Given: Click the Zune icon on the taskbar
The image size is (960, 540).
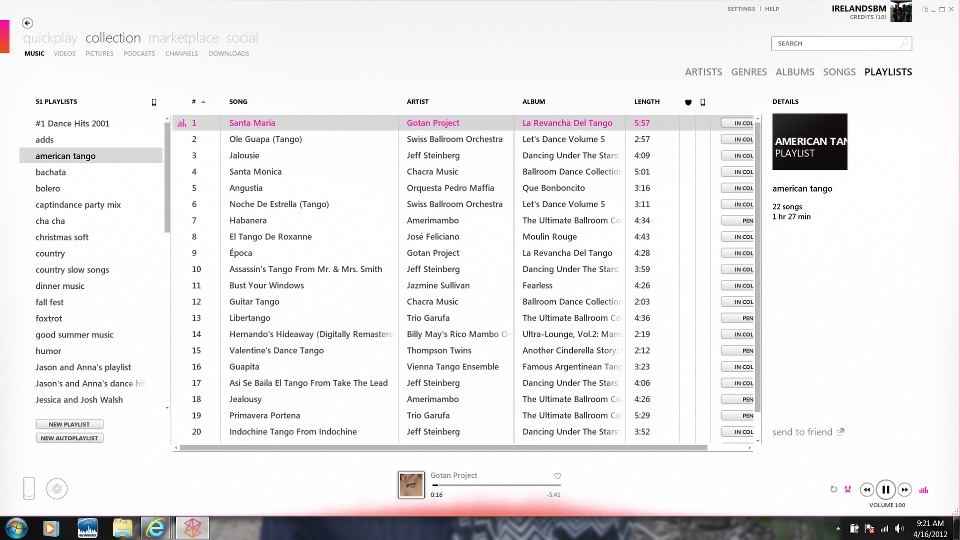Looking at the screenshot, I should click(x=192, y=528).
